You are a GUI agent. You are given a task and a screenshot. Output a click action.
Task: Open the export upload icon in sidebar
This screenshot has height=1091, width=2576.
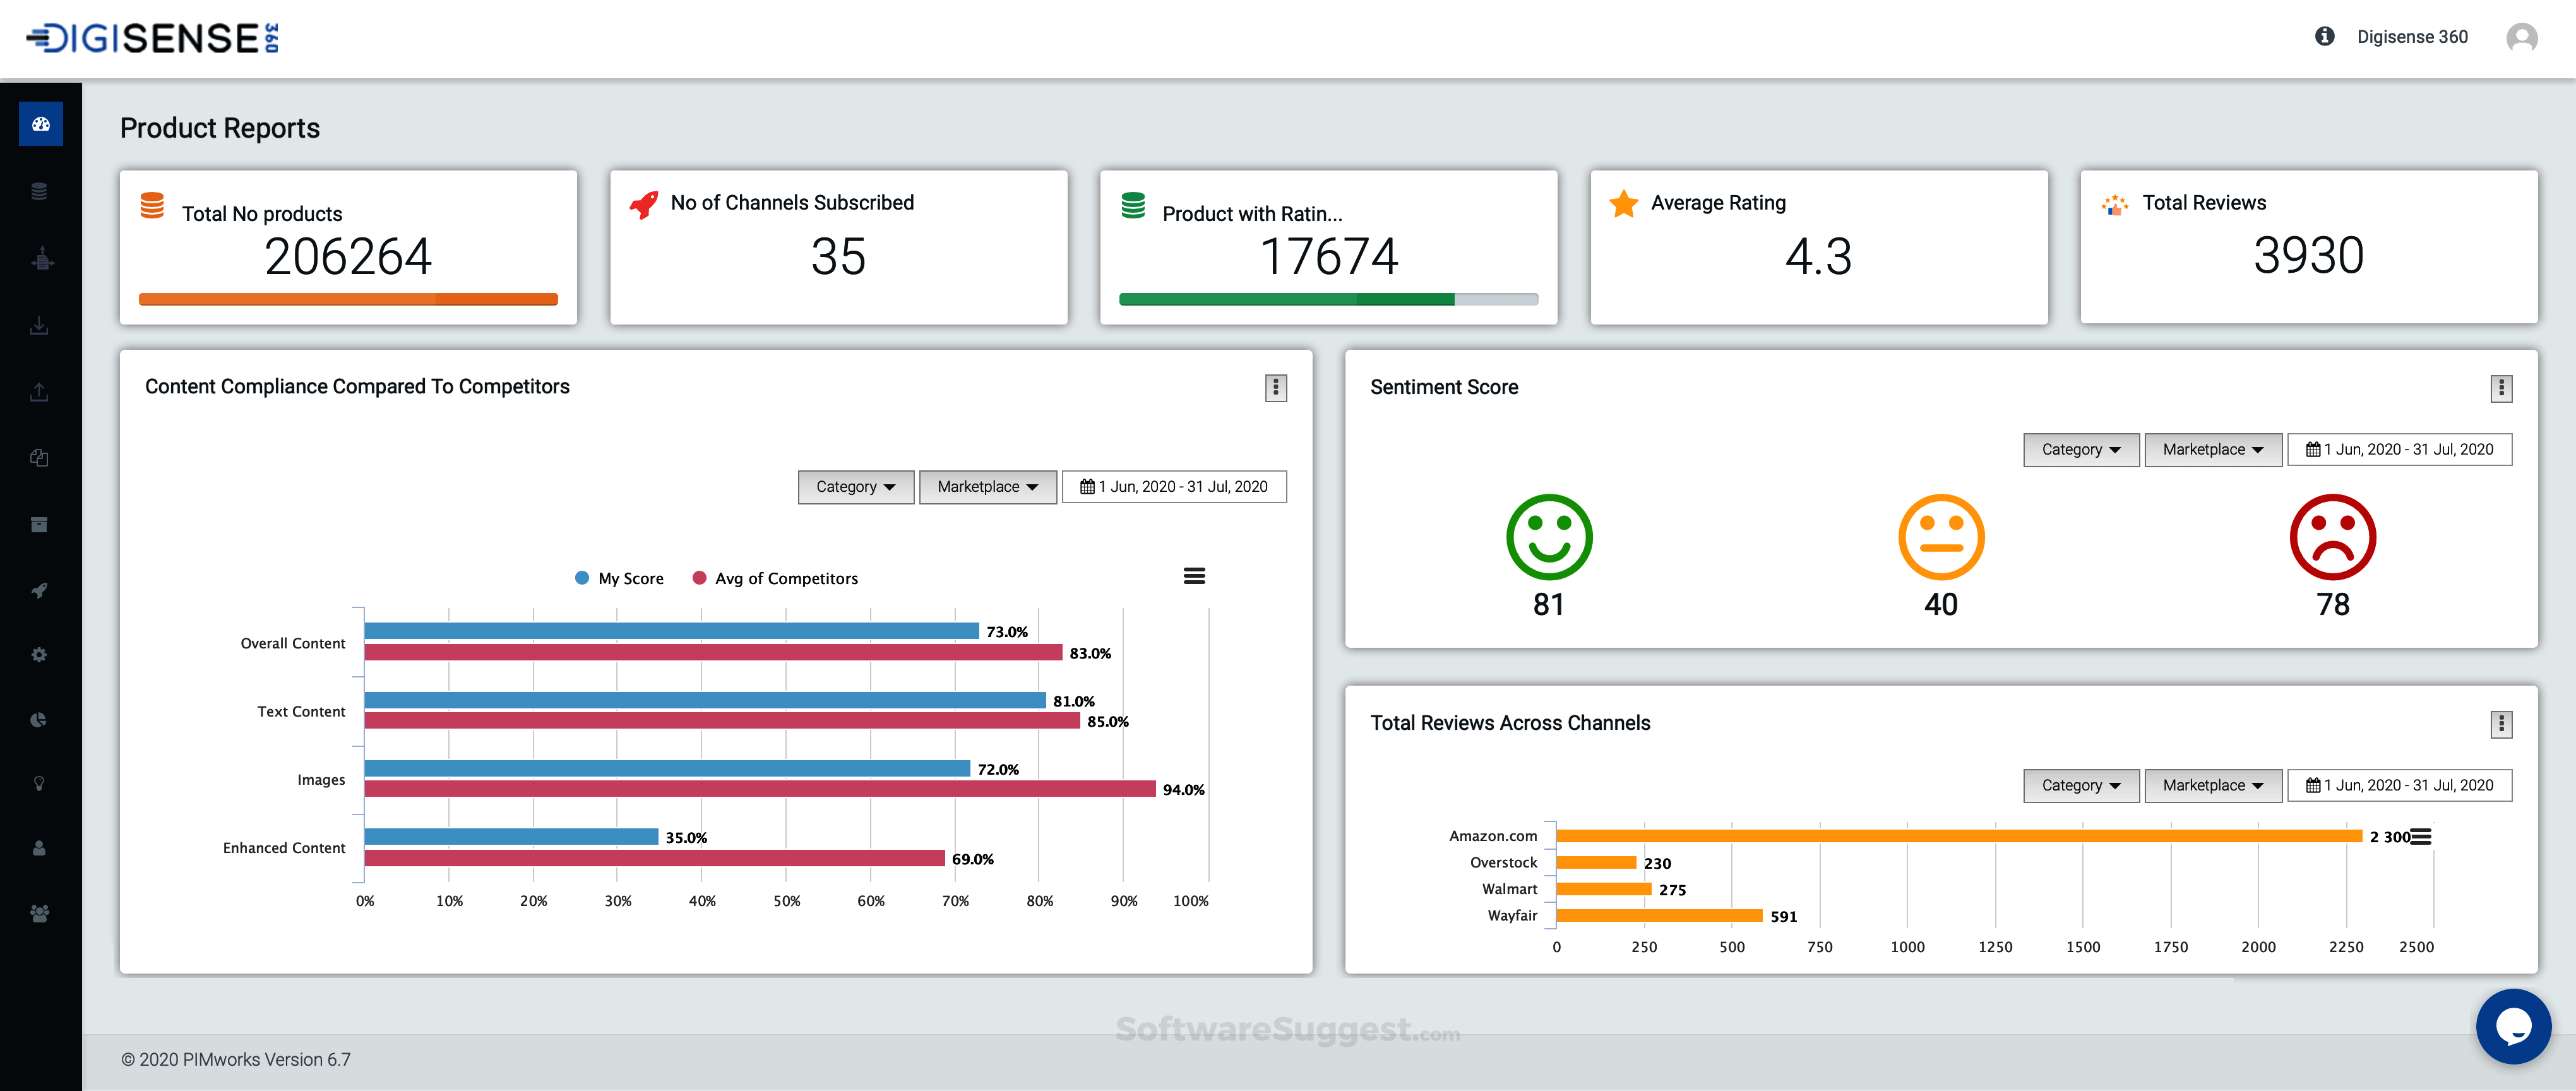point(40,392)
